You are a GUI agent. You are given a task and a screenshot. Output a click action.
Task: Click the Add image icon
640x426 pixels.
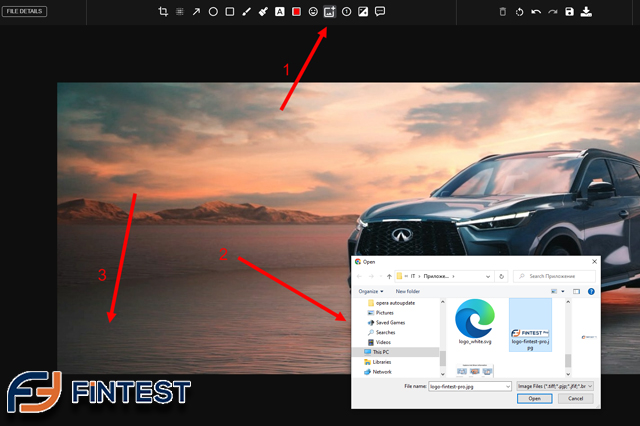[x=329, y=12]
